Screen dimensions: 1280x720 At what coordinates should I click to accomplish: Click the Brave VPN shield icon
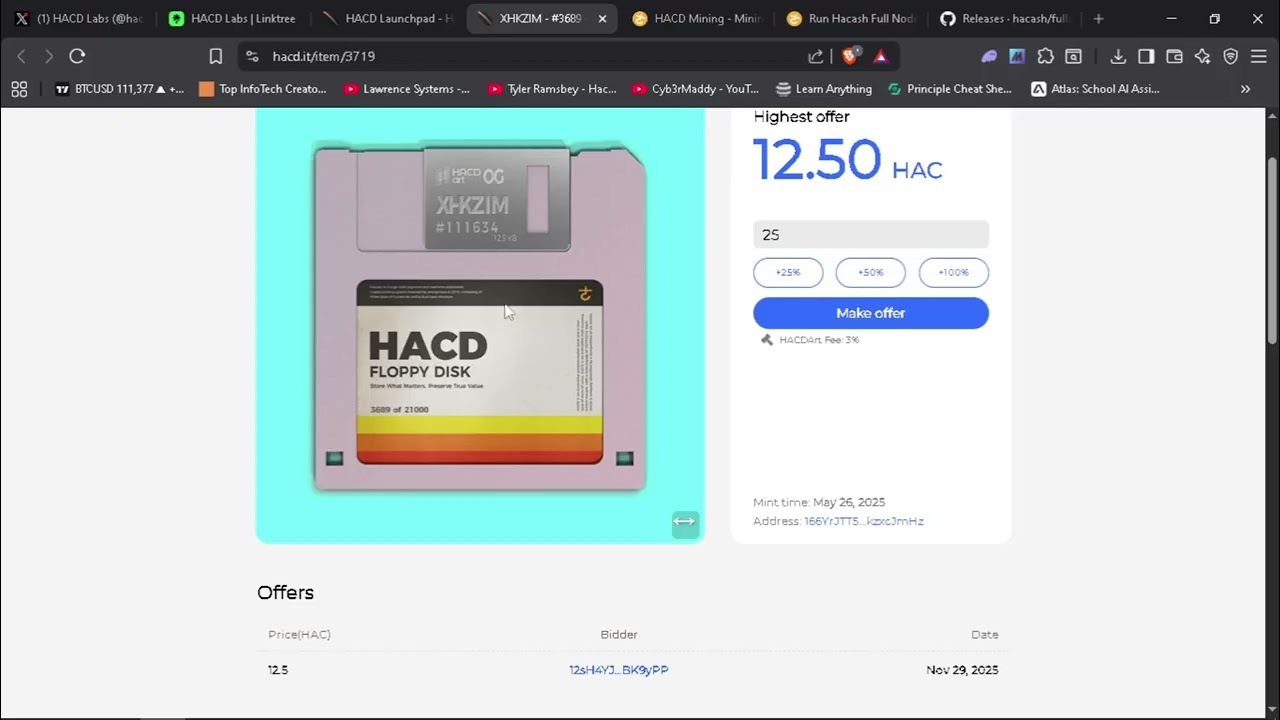(x=1230, y=57)
